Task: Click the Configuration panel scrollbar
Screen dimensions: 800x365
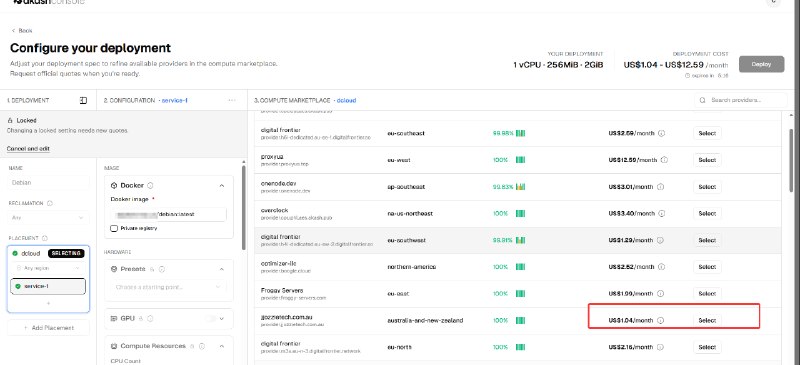Action: point(244,208)
